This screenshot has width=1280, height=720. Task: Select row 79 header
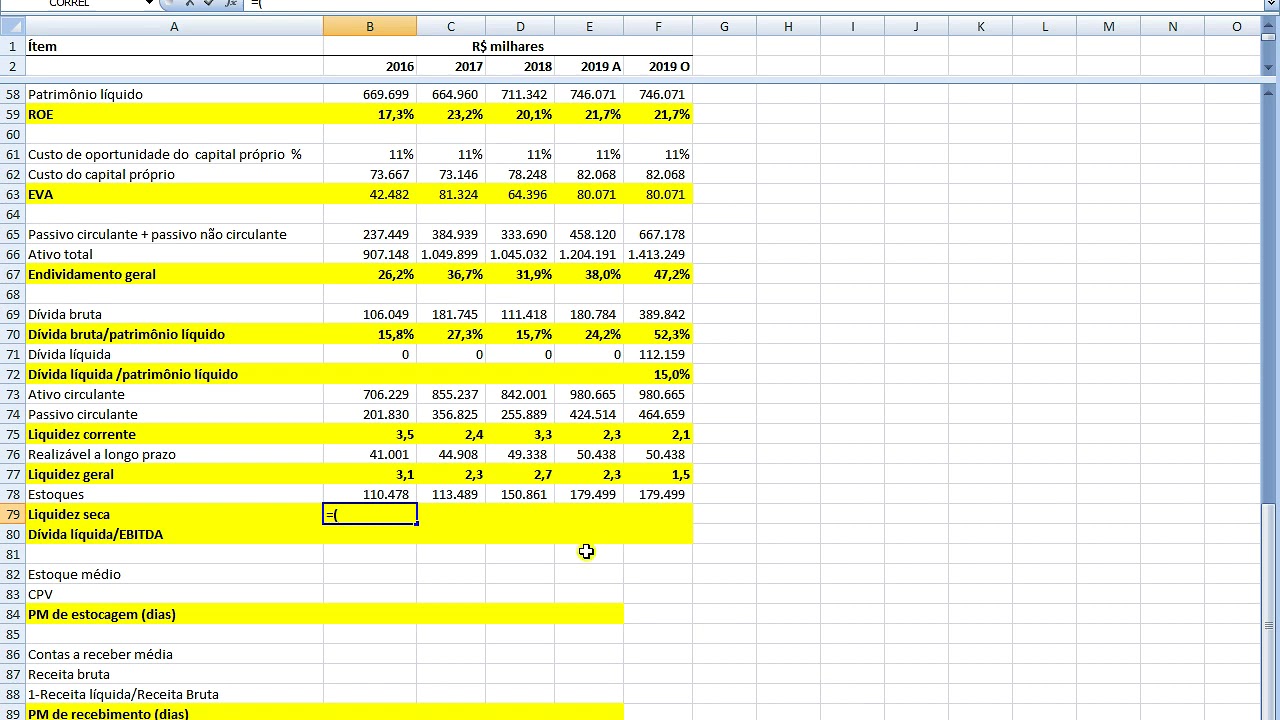click(x=12, y=514)
